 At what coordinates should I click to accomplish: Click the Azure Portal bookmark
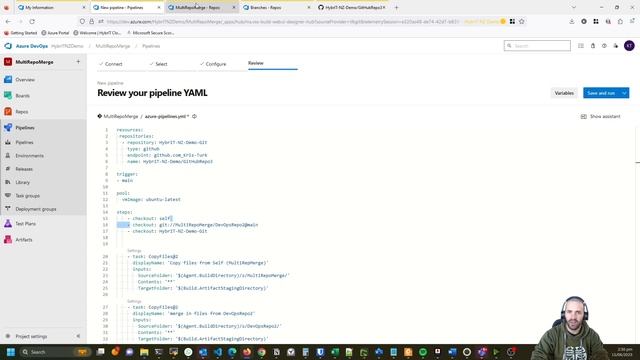point(56,33)
